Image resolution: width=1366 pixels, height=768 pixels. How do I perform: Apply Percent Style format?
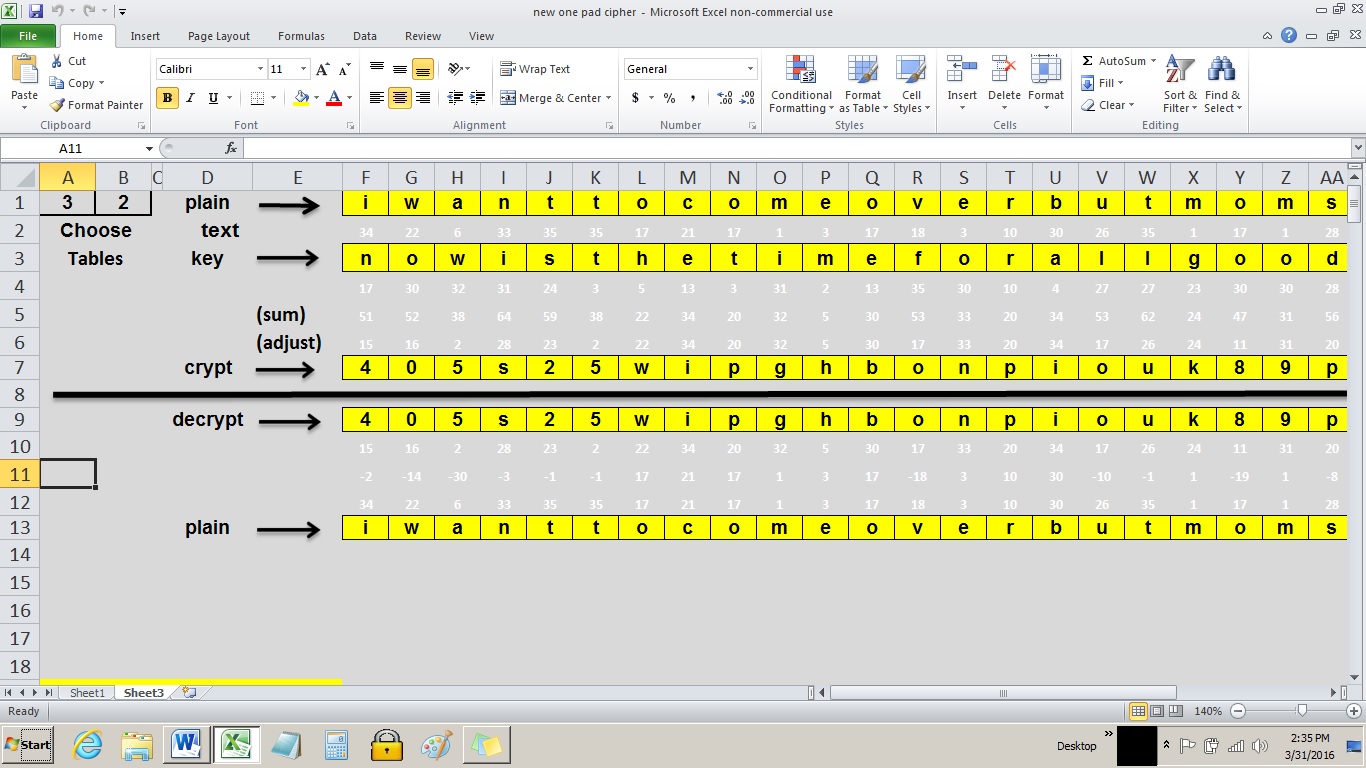[669, 98]
